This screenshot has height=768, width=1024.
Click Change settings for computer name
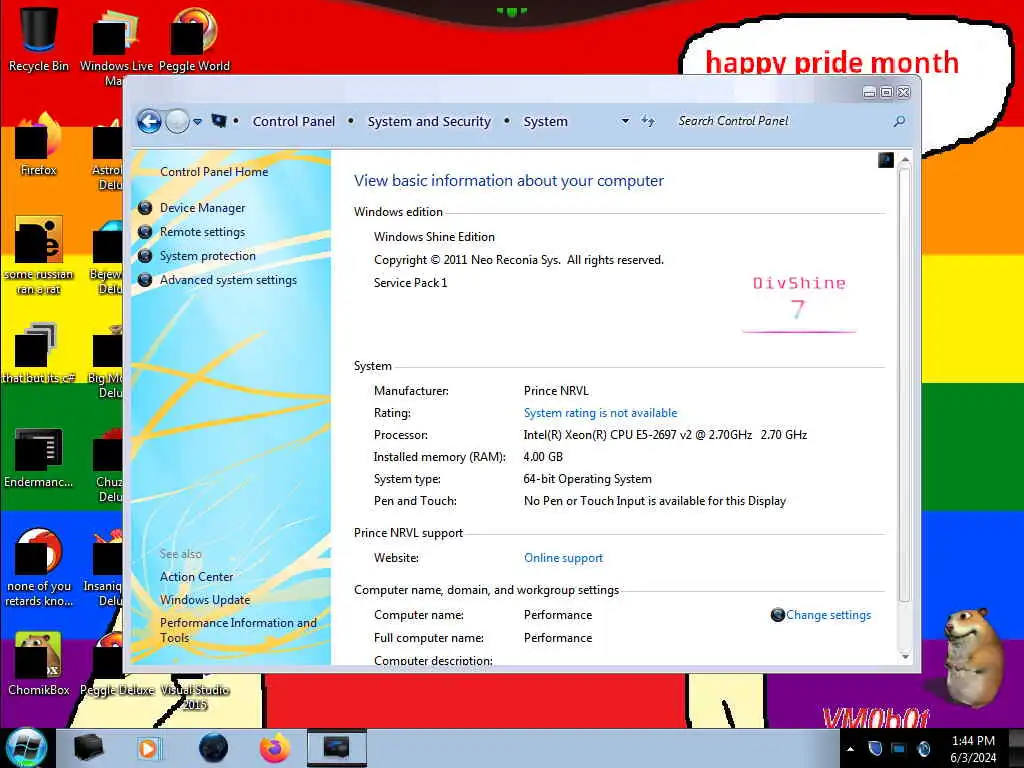[828, 615]
